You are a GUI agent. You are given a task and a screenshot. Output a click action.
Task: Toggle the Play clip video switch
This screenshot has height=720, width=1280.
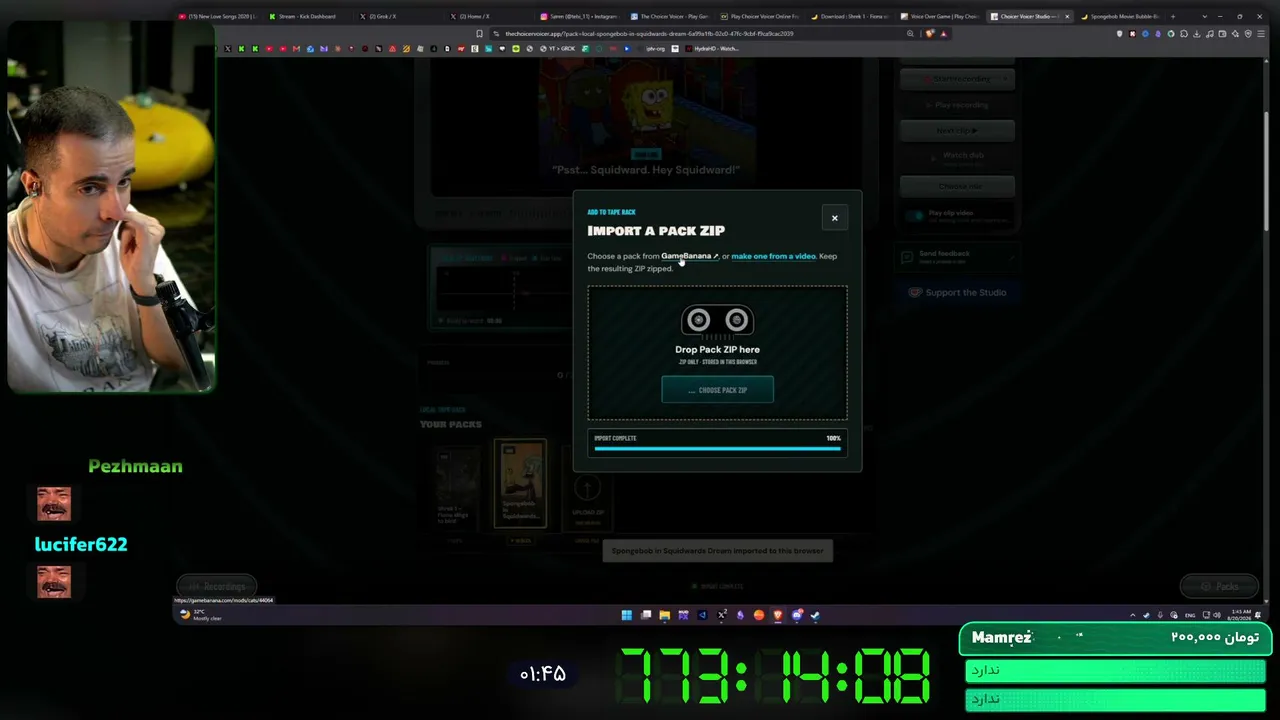914,215
